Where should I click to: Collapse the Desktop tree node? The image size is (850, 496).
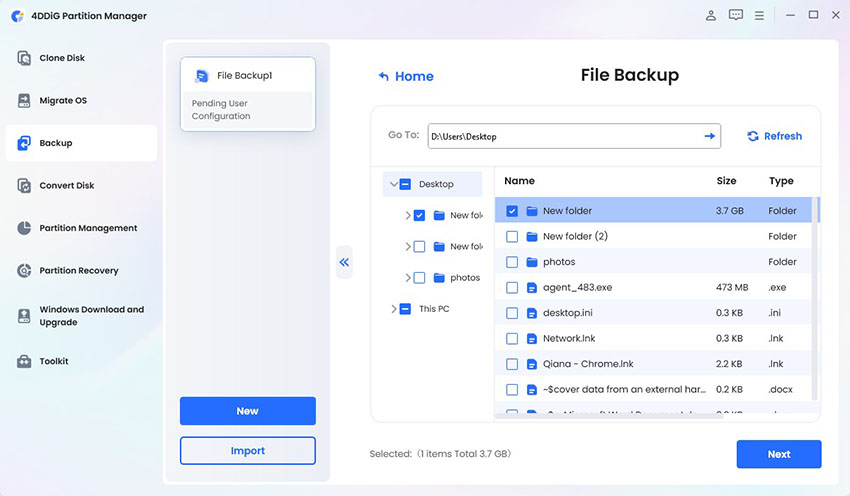pyautogui.click(x=394, y=184)
